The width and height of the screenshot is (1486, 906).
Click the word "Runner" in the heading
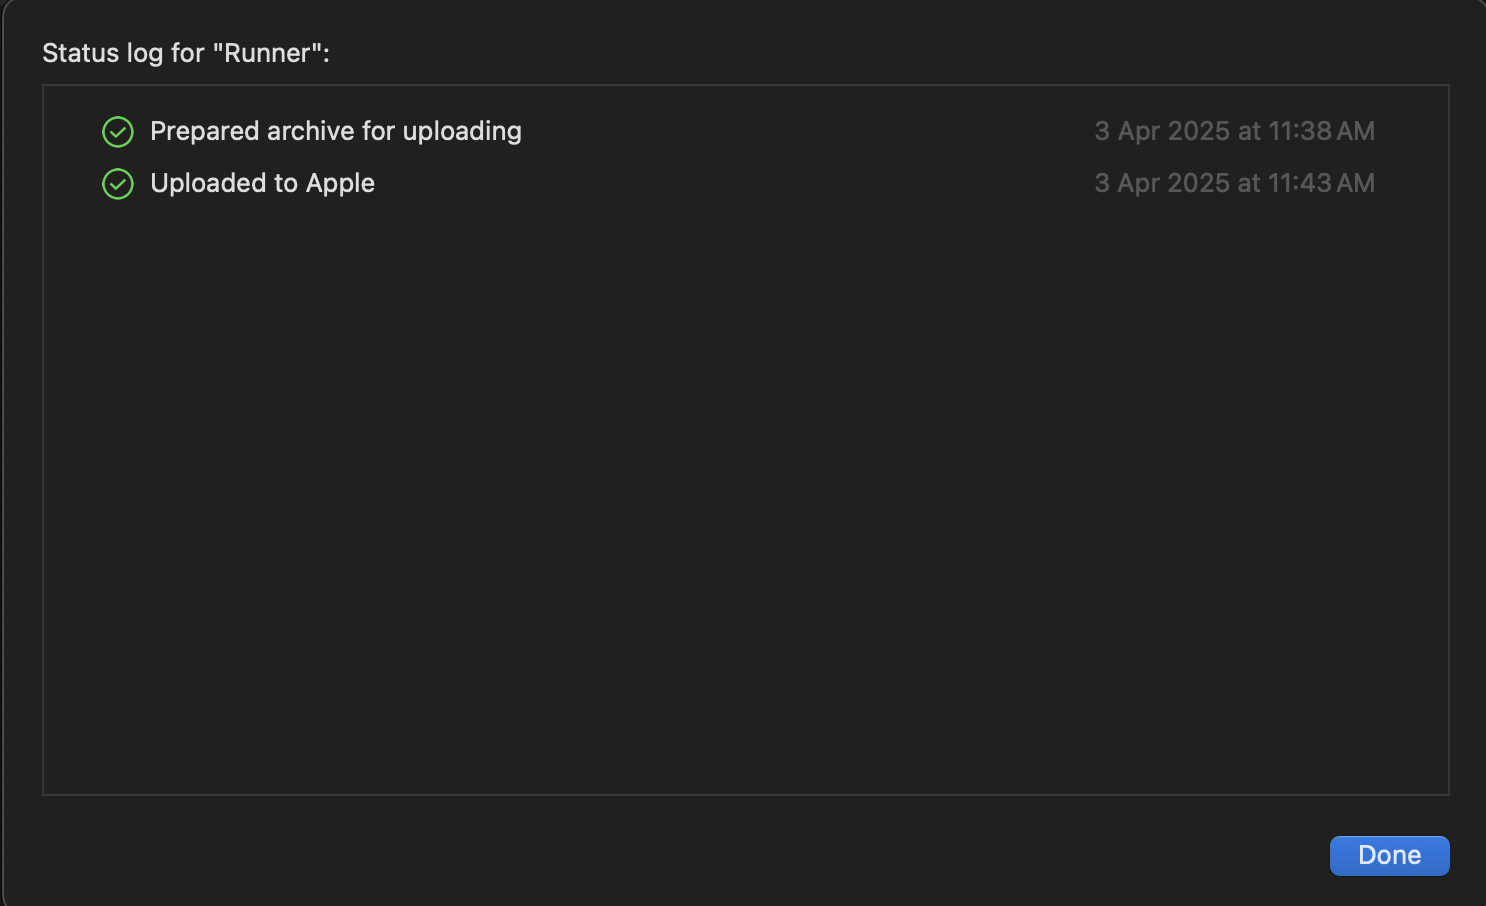coord(267,53)
